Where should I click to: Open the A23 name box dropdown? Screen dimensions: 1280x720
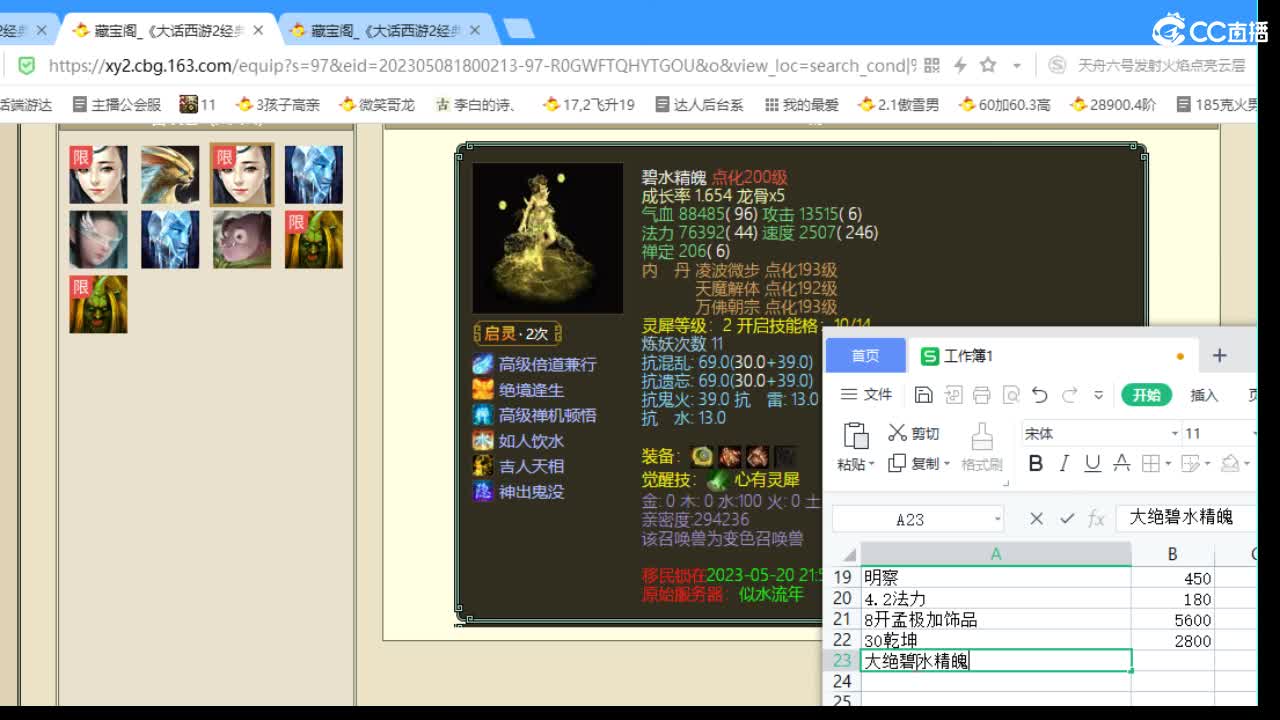point(998,519)
